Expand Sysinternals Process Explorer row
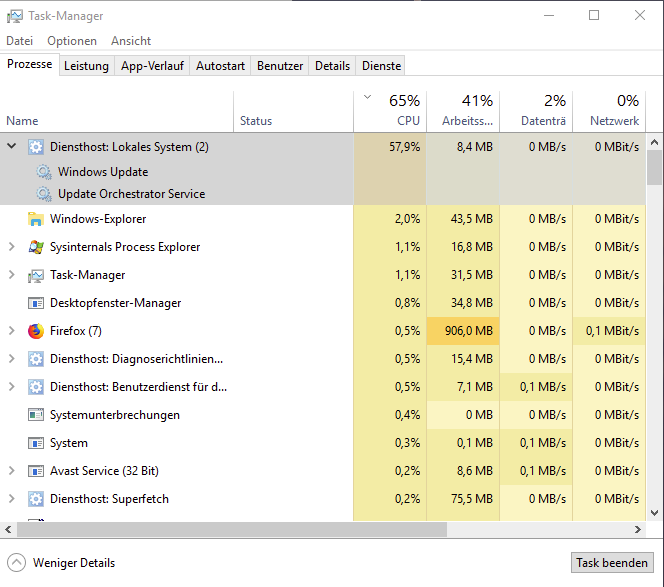664x587 pixels. [12, 247]
